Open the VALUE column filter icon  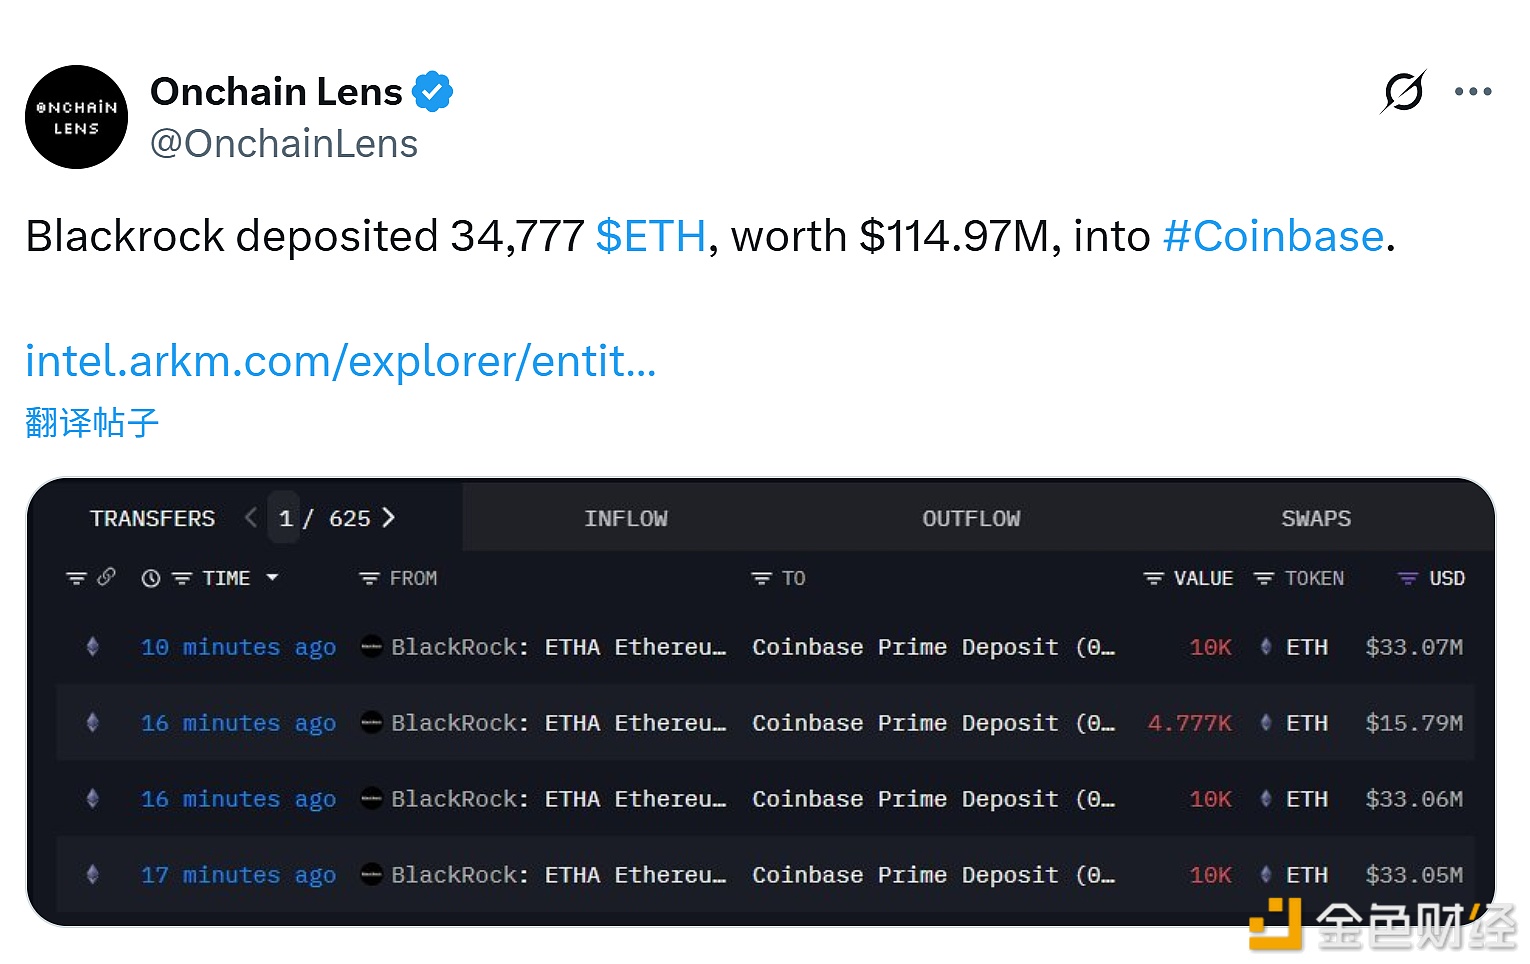[x=1153, y=578]
